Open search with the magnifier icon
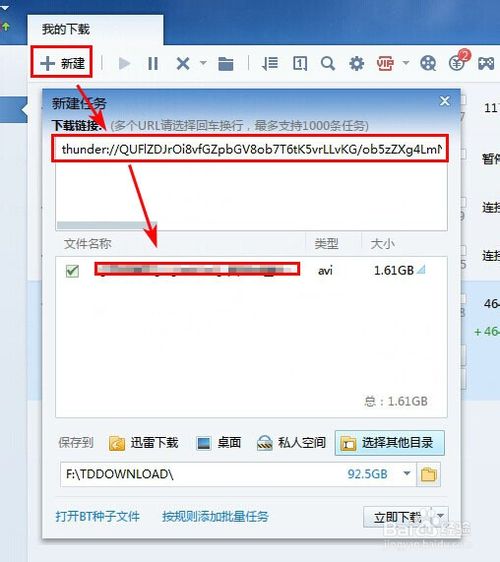 pos(328,64)
